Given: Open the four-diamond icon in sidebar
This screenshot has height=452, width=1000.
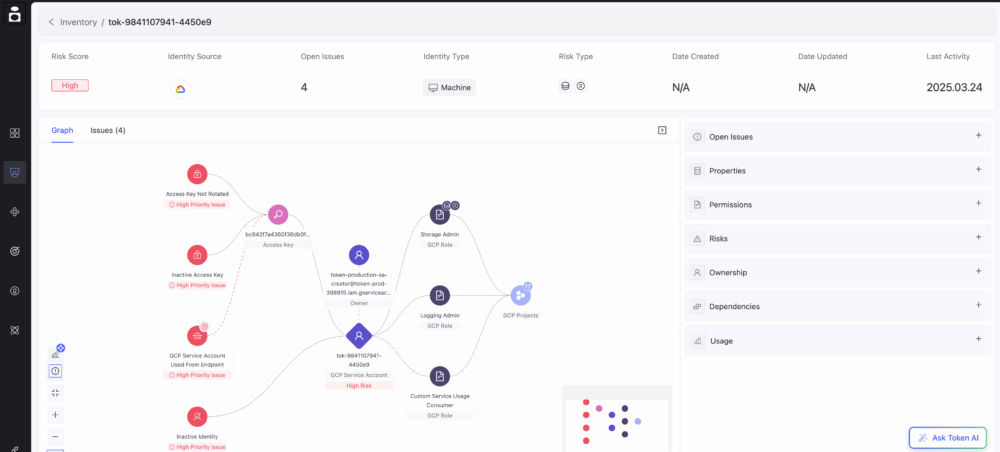Looking at the screenshot, I should tap(15, 212).
